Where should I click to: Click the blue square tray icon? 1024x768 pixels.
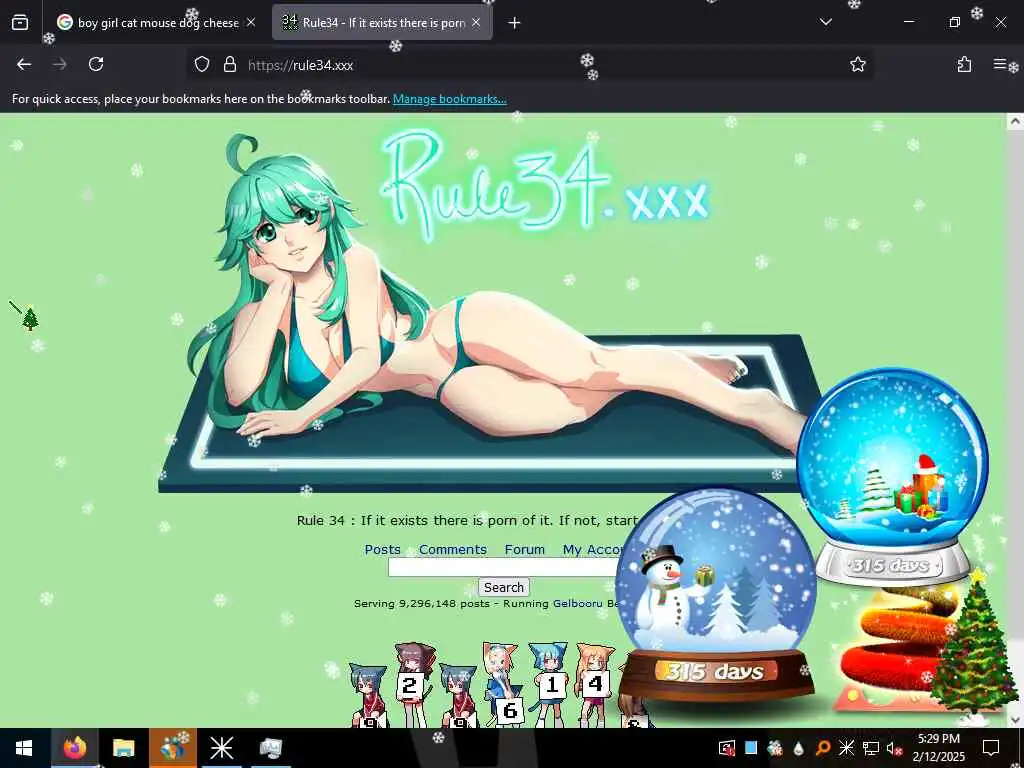[x=751, y=748]
